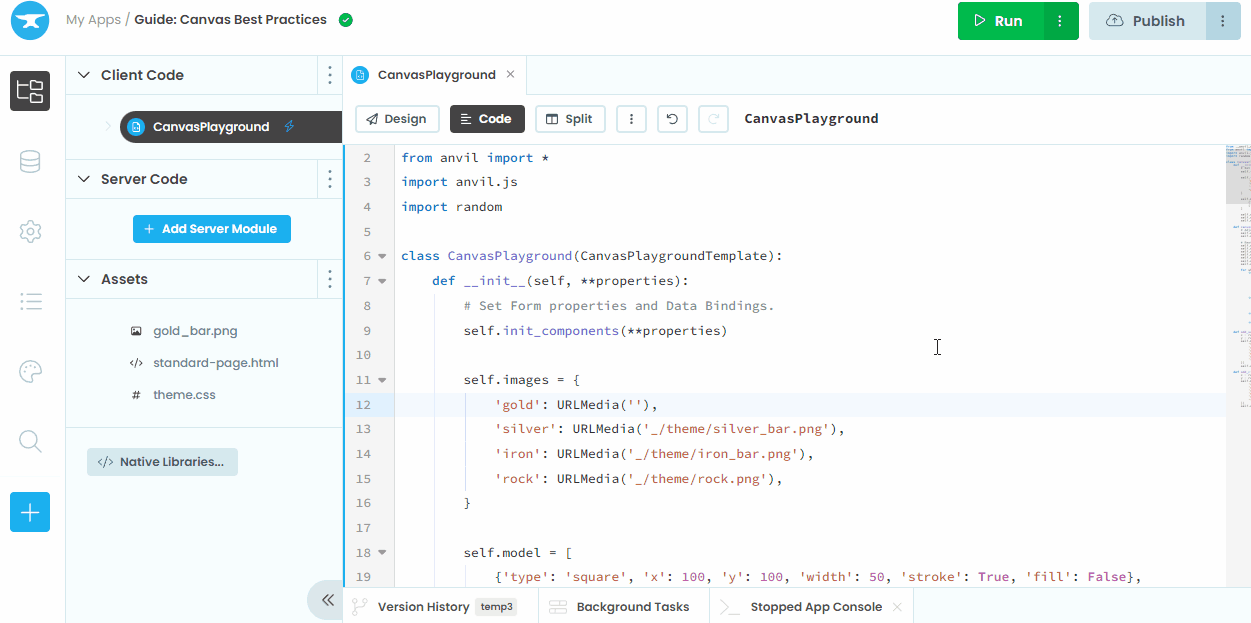Open the Background Tasks tab
Viewport: 1251px width, 623px height.
[x=632, y=607]
